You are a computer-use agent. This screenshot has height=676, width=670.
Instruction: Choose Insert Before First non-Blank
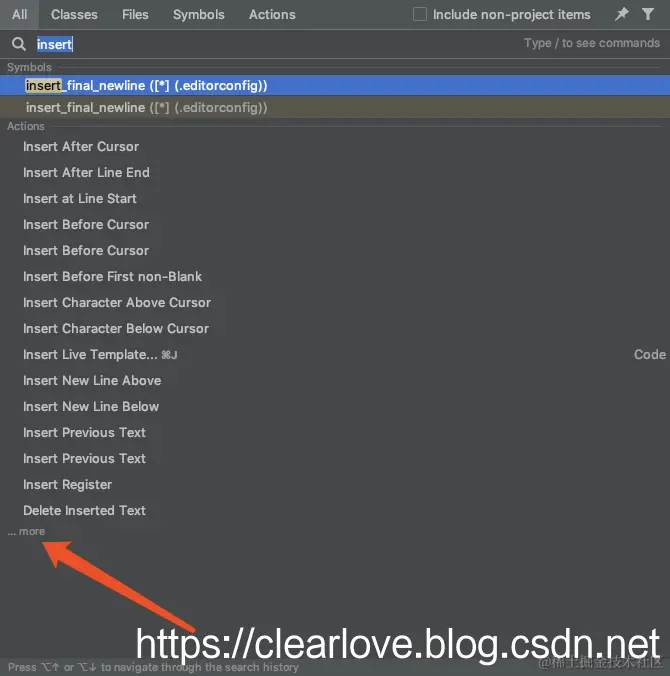pyautogui.click(x=335, y=276)
